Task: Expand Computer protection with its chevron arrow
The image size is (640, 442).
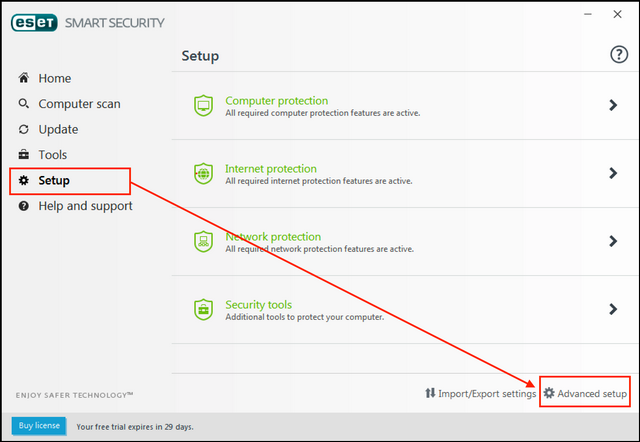Action: point(613,105)
